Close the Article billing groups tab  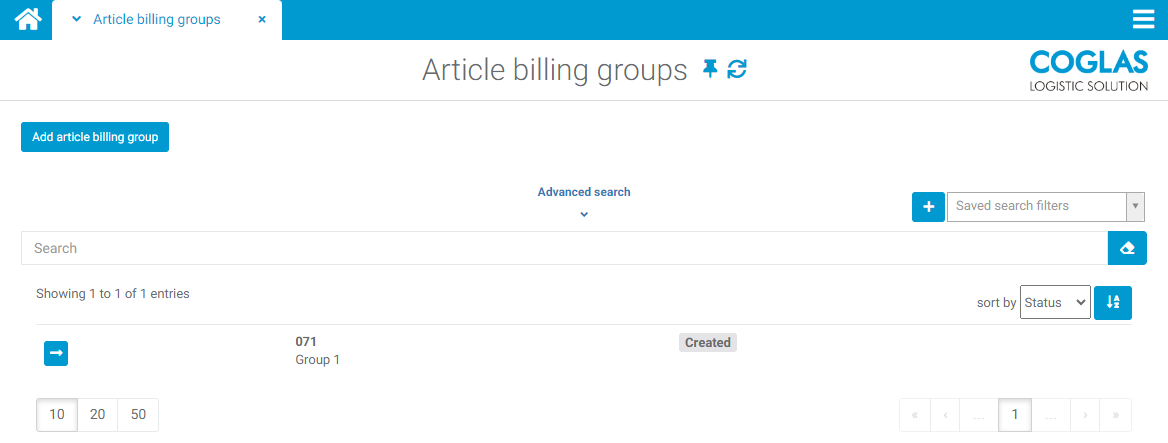click(262, 20)
